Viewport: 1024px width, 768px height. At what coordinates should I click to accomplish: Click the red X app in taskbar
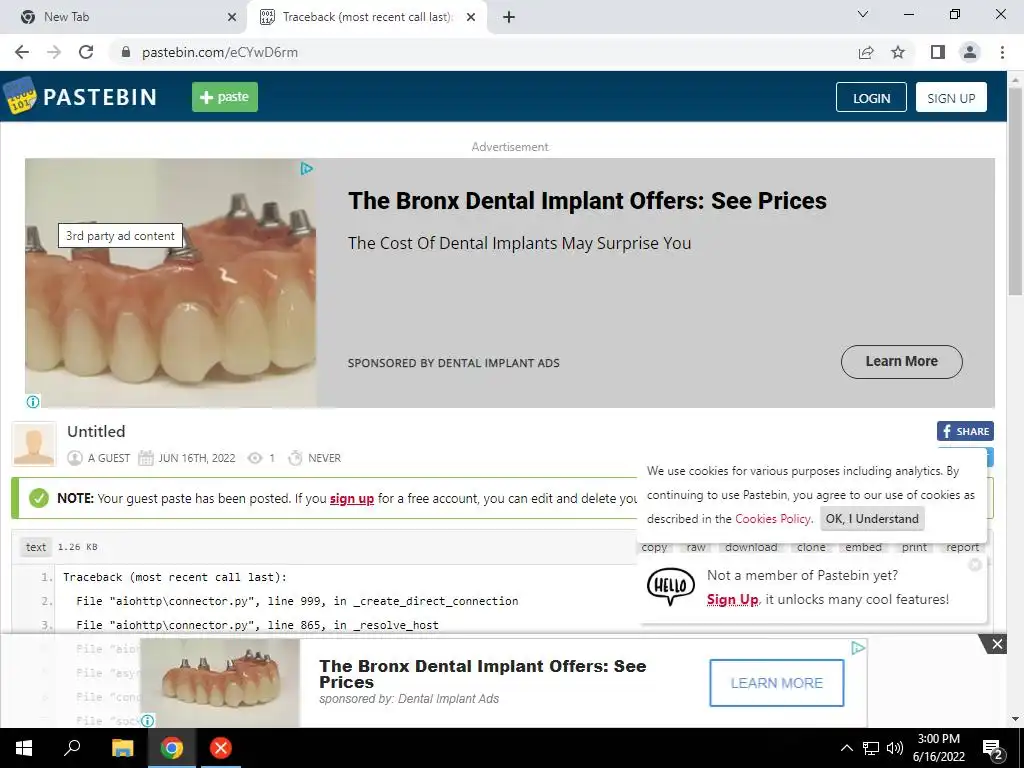pos(221,748)
